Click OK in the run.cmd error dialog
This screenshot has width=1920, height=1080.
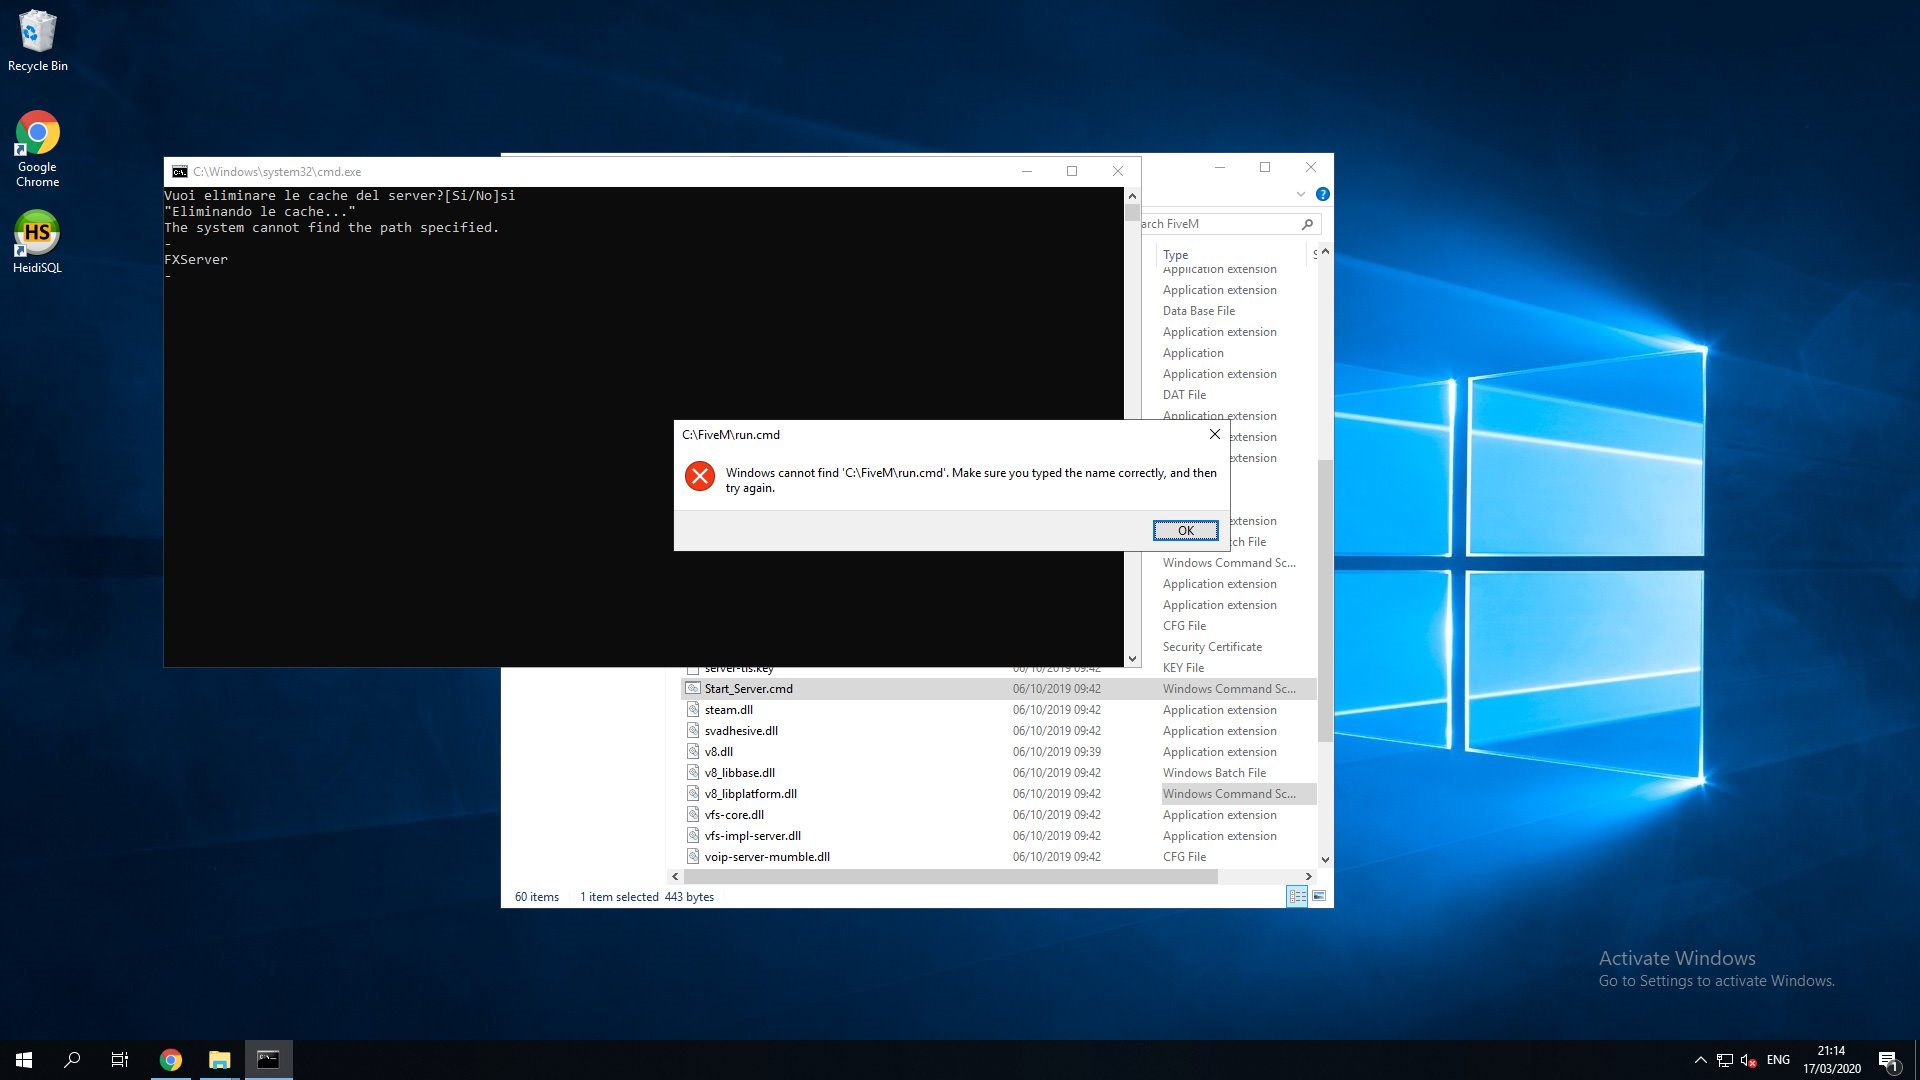click(1185, 531)
